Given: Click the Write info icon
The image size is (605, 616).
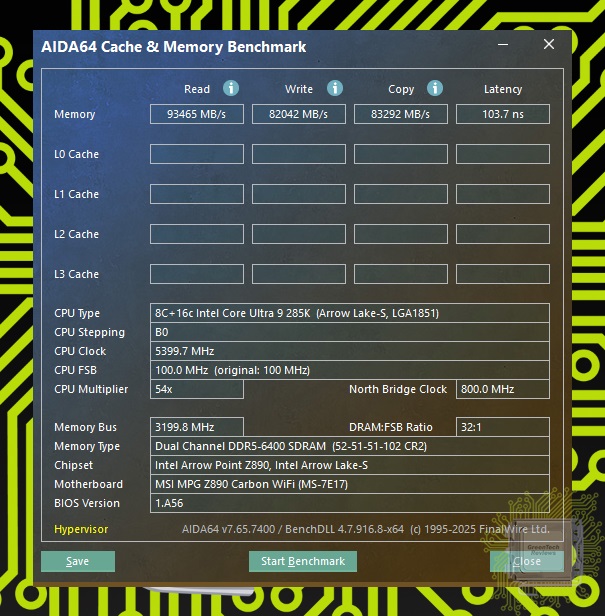Looking at the screenshot, I should [x=335, y=88].
